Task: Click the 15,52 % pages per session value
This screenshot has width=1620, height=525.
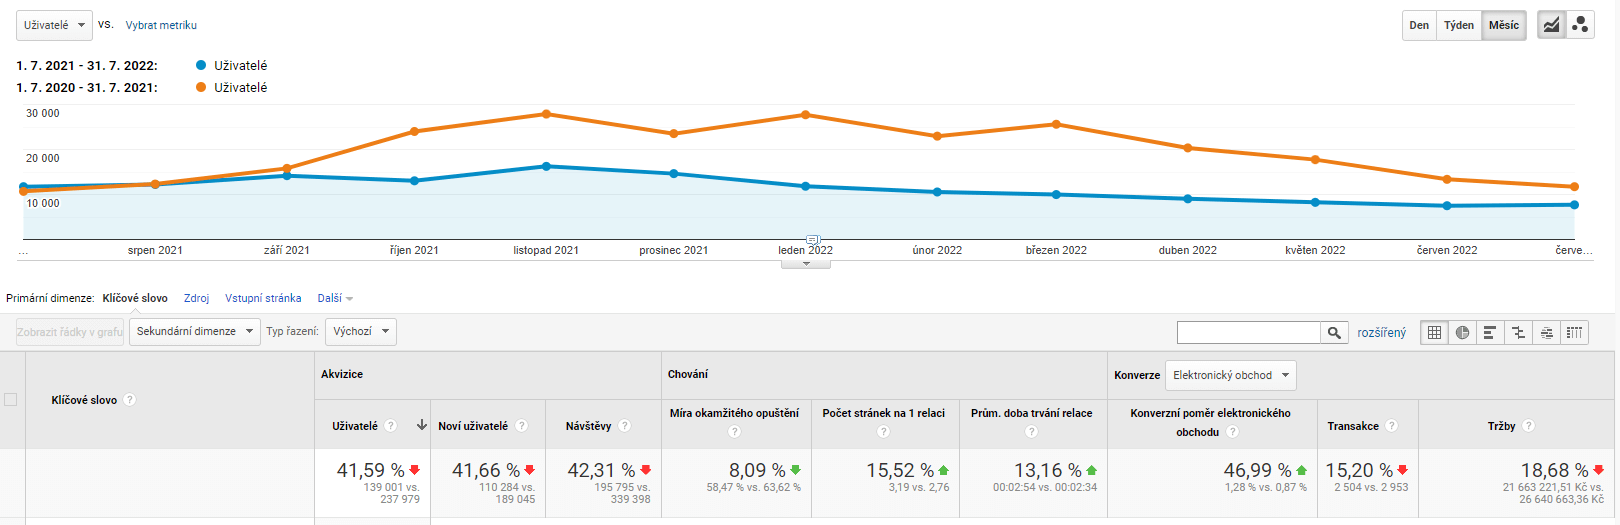Action: pos(900,470)
